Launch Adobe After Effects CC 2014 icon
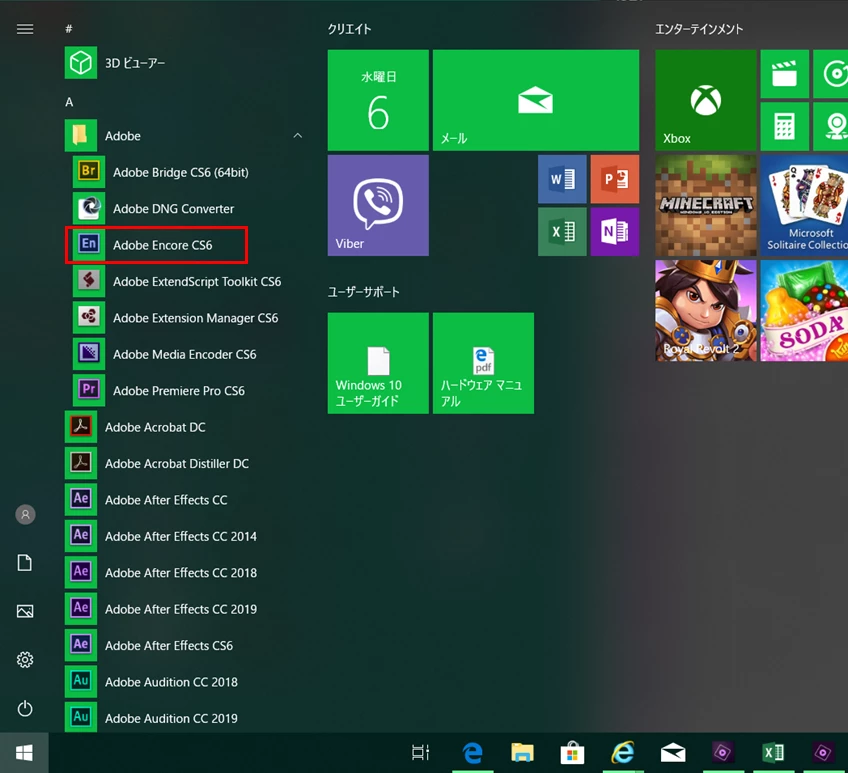Image resolution: width=848 pixels, height=773 pixels. (x=81, y=536)
